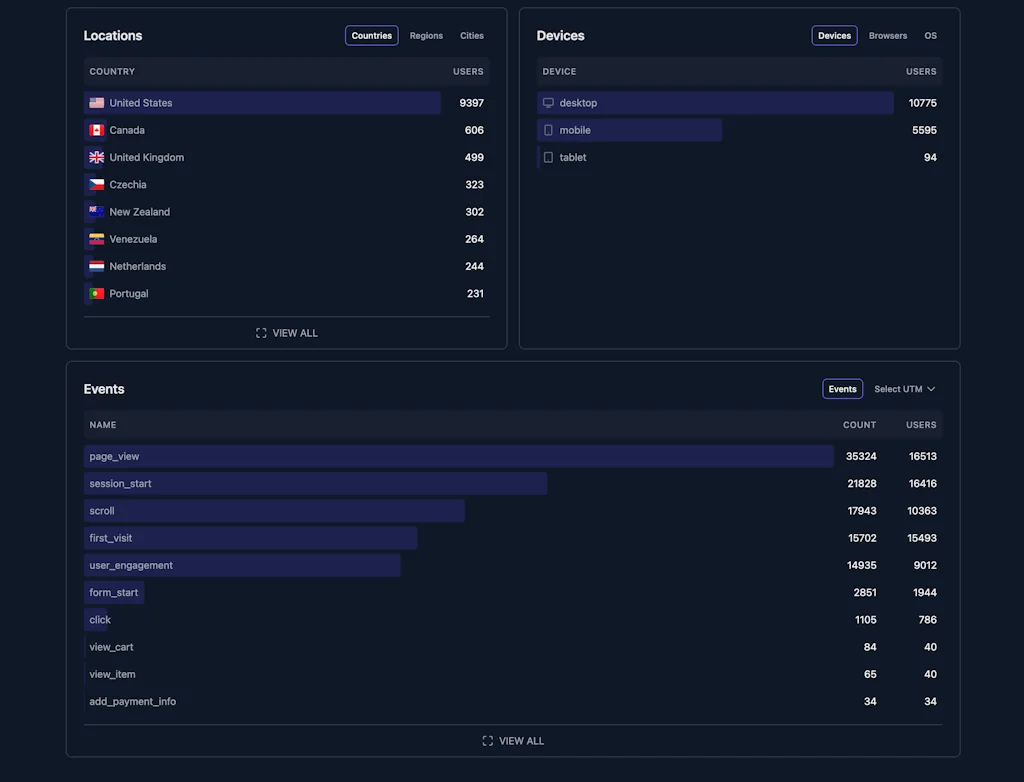This screenshot has height=782, width=1024.
Task: Click the Czechia flag icon
Action: [x=97, y=184]
